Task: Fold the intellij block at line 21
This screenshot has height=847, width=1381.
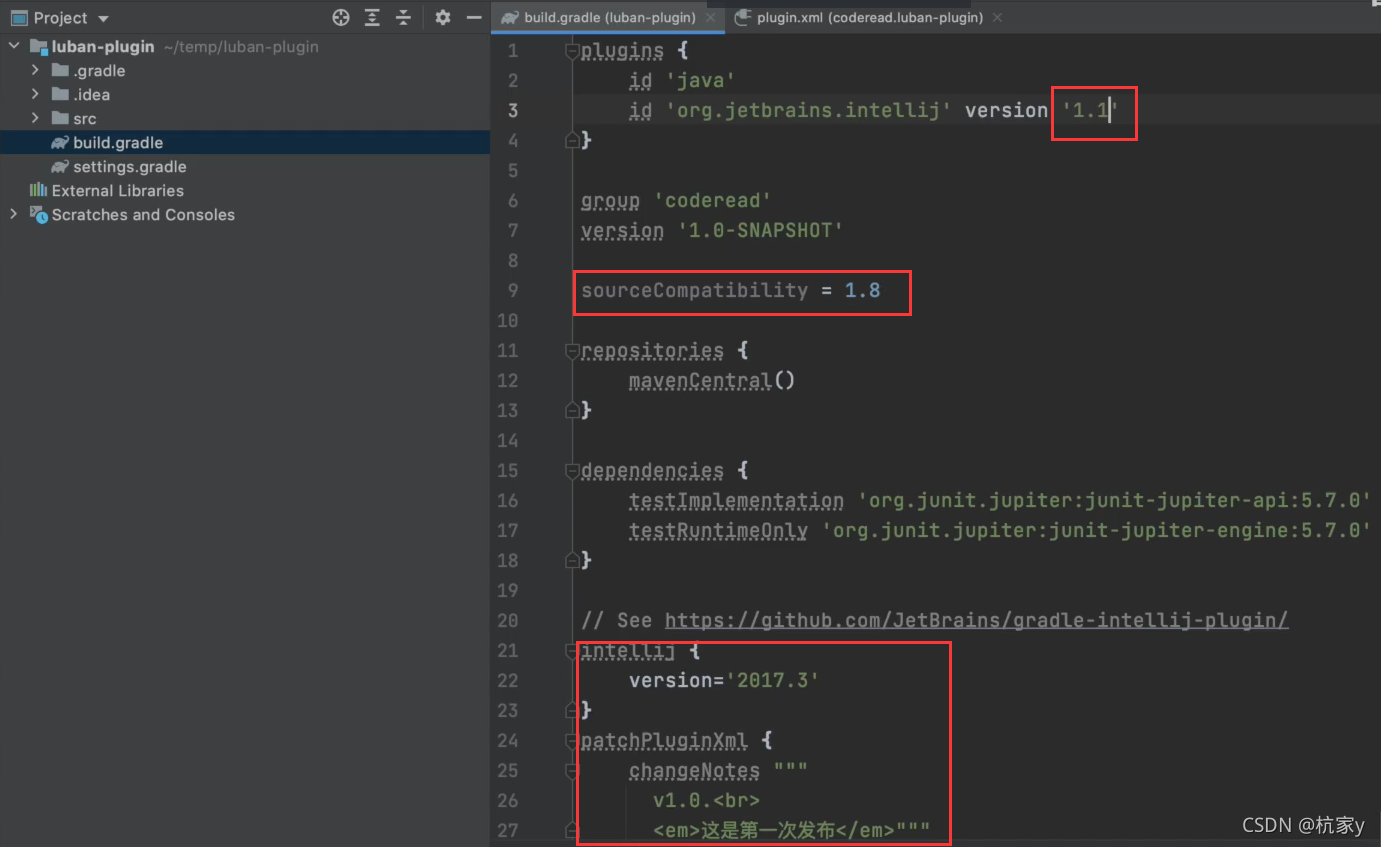Action: click(572, 650)
